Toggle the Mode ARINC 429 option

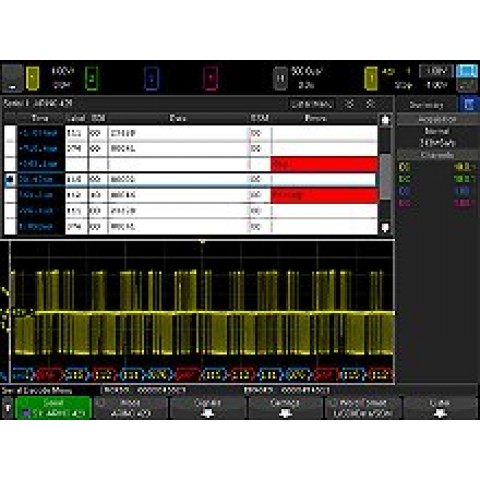pyautogui.click(x=131, y=408)
